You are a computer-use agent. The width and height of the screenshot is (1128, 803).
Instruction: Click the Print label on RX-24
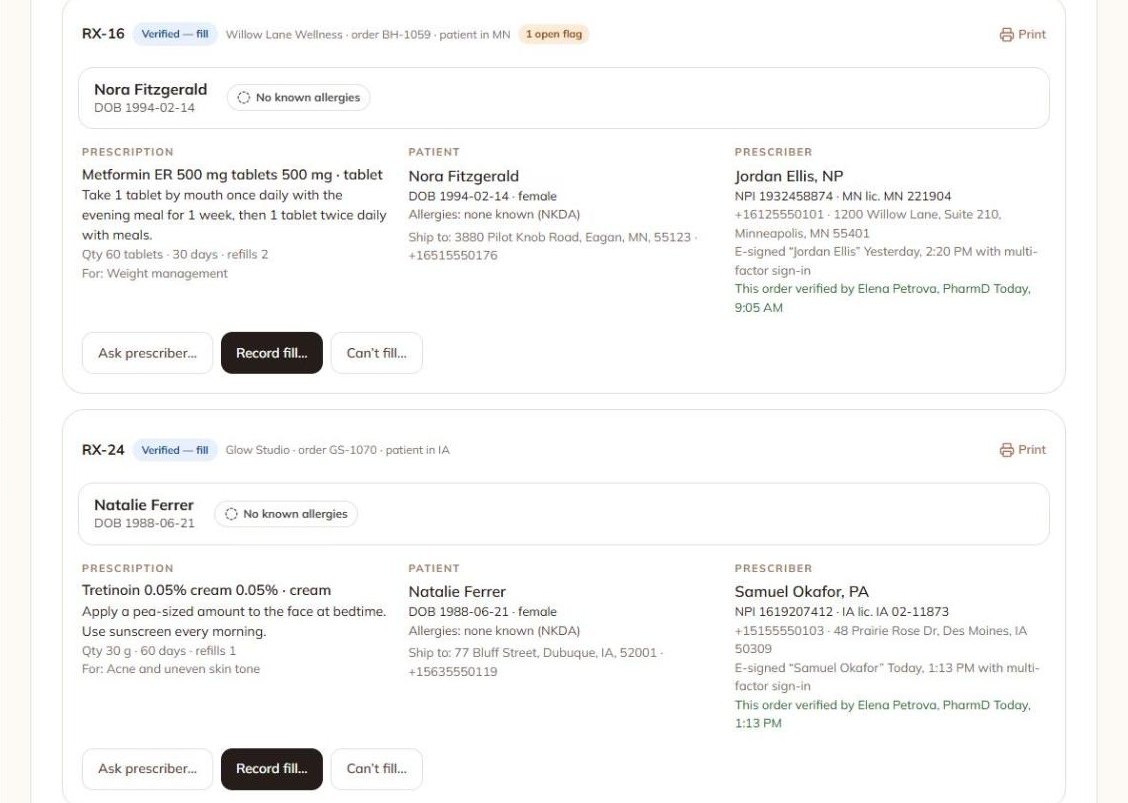[x=1032, y=450]
